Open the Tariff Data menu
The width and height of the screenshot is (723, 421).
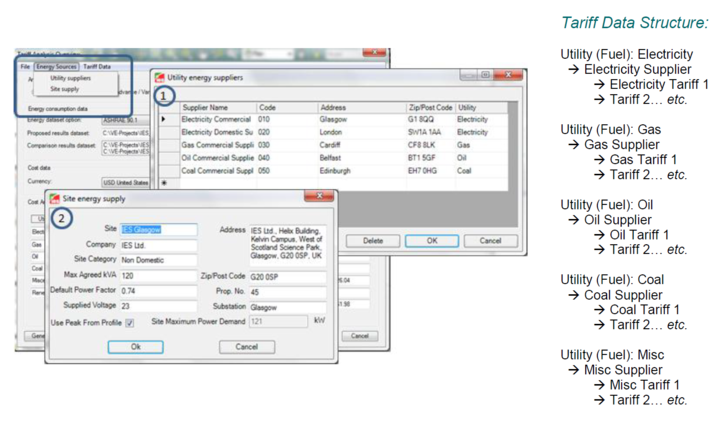point(97,66)
